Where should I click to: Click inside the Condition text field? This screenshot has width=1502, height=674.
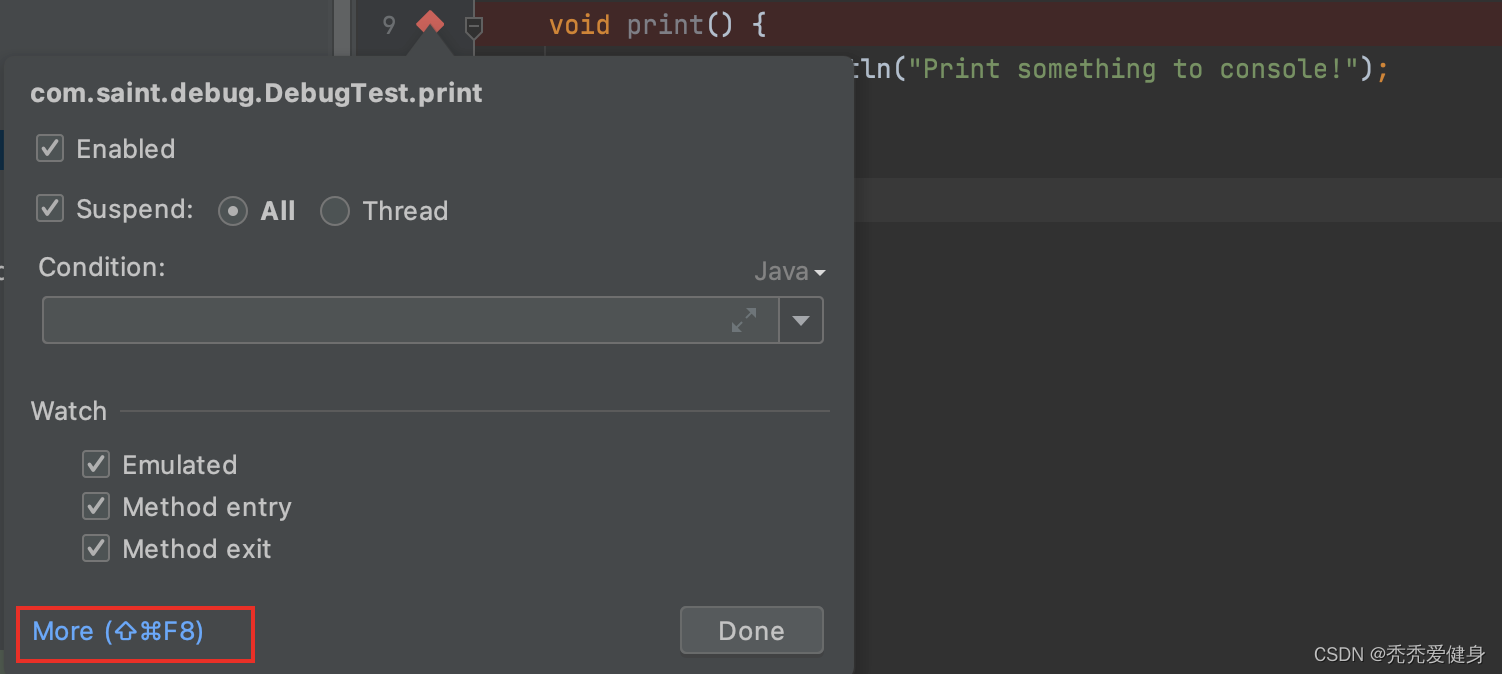[380, 321]
